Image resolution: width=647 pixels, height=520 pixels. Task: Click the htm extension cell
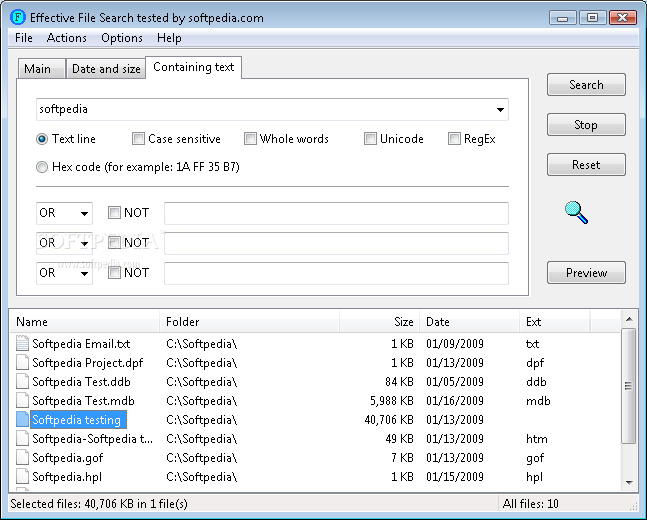point(537,439)
